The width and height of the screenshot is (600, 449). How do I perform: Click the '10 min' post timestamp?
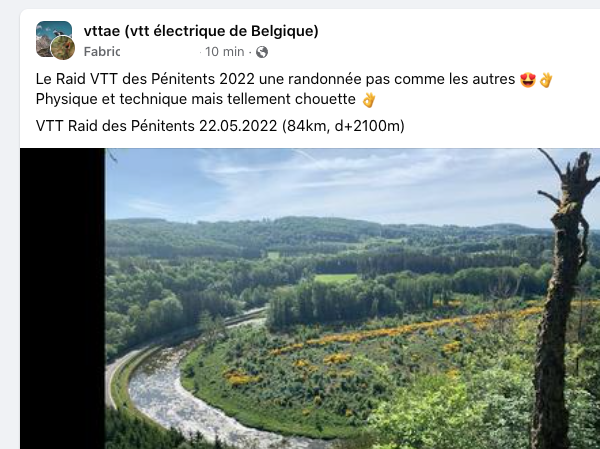(x=225, y=52)
